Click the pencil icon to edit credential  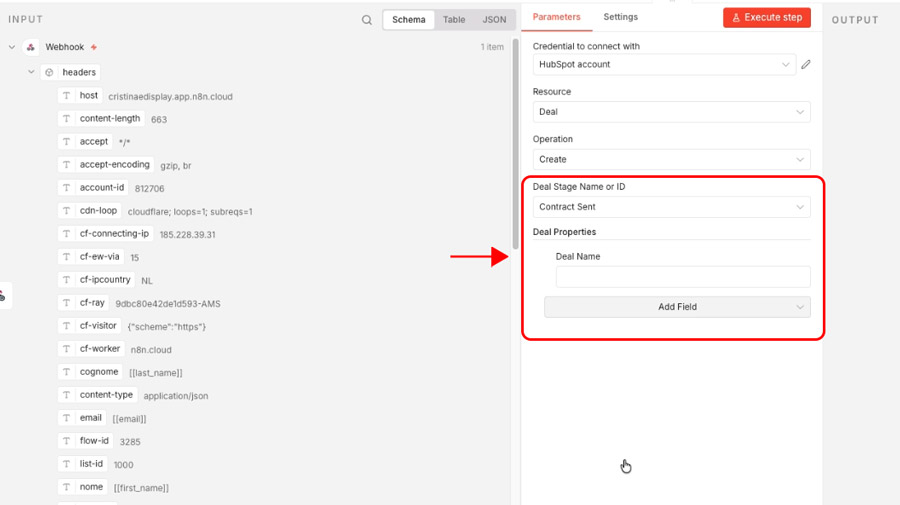pyautogui.click(x=806, y=65)
